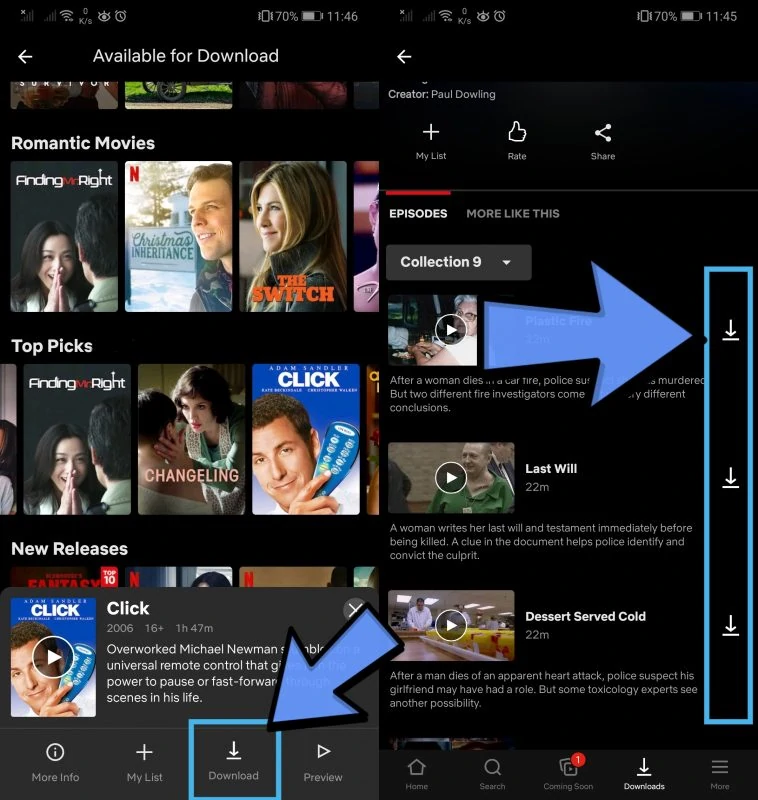Select the Top Picks row heading
Image resolution: width=758 pixels, height=800 pixels.
click(x=52, y=346)
